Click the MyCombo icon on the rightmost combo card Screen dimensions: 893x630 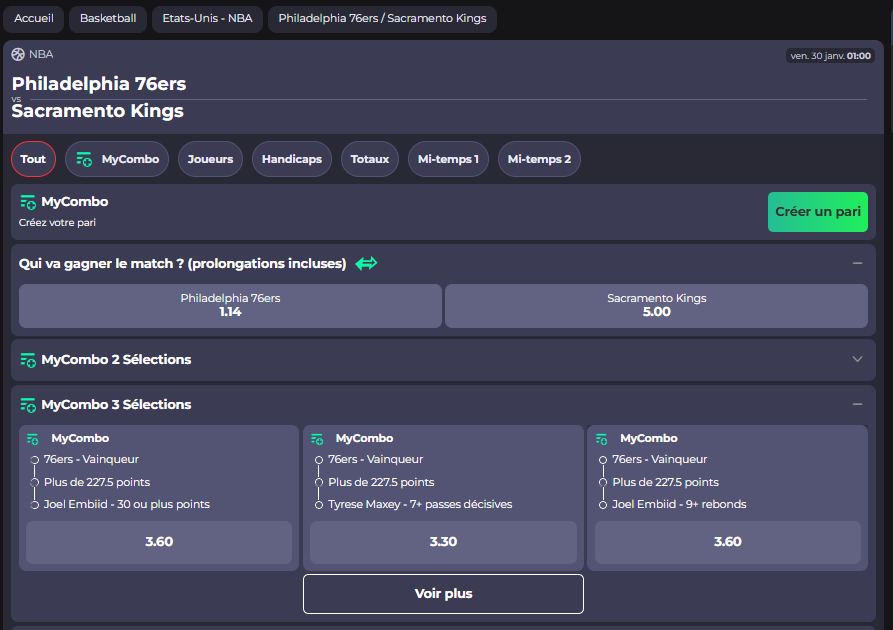click(x=603, y=437)
